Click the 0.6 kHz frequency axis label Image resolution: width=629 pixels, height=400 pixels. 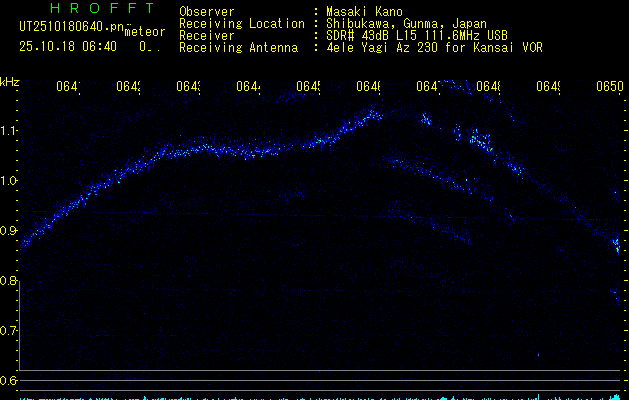click(x=7, y=380)
